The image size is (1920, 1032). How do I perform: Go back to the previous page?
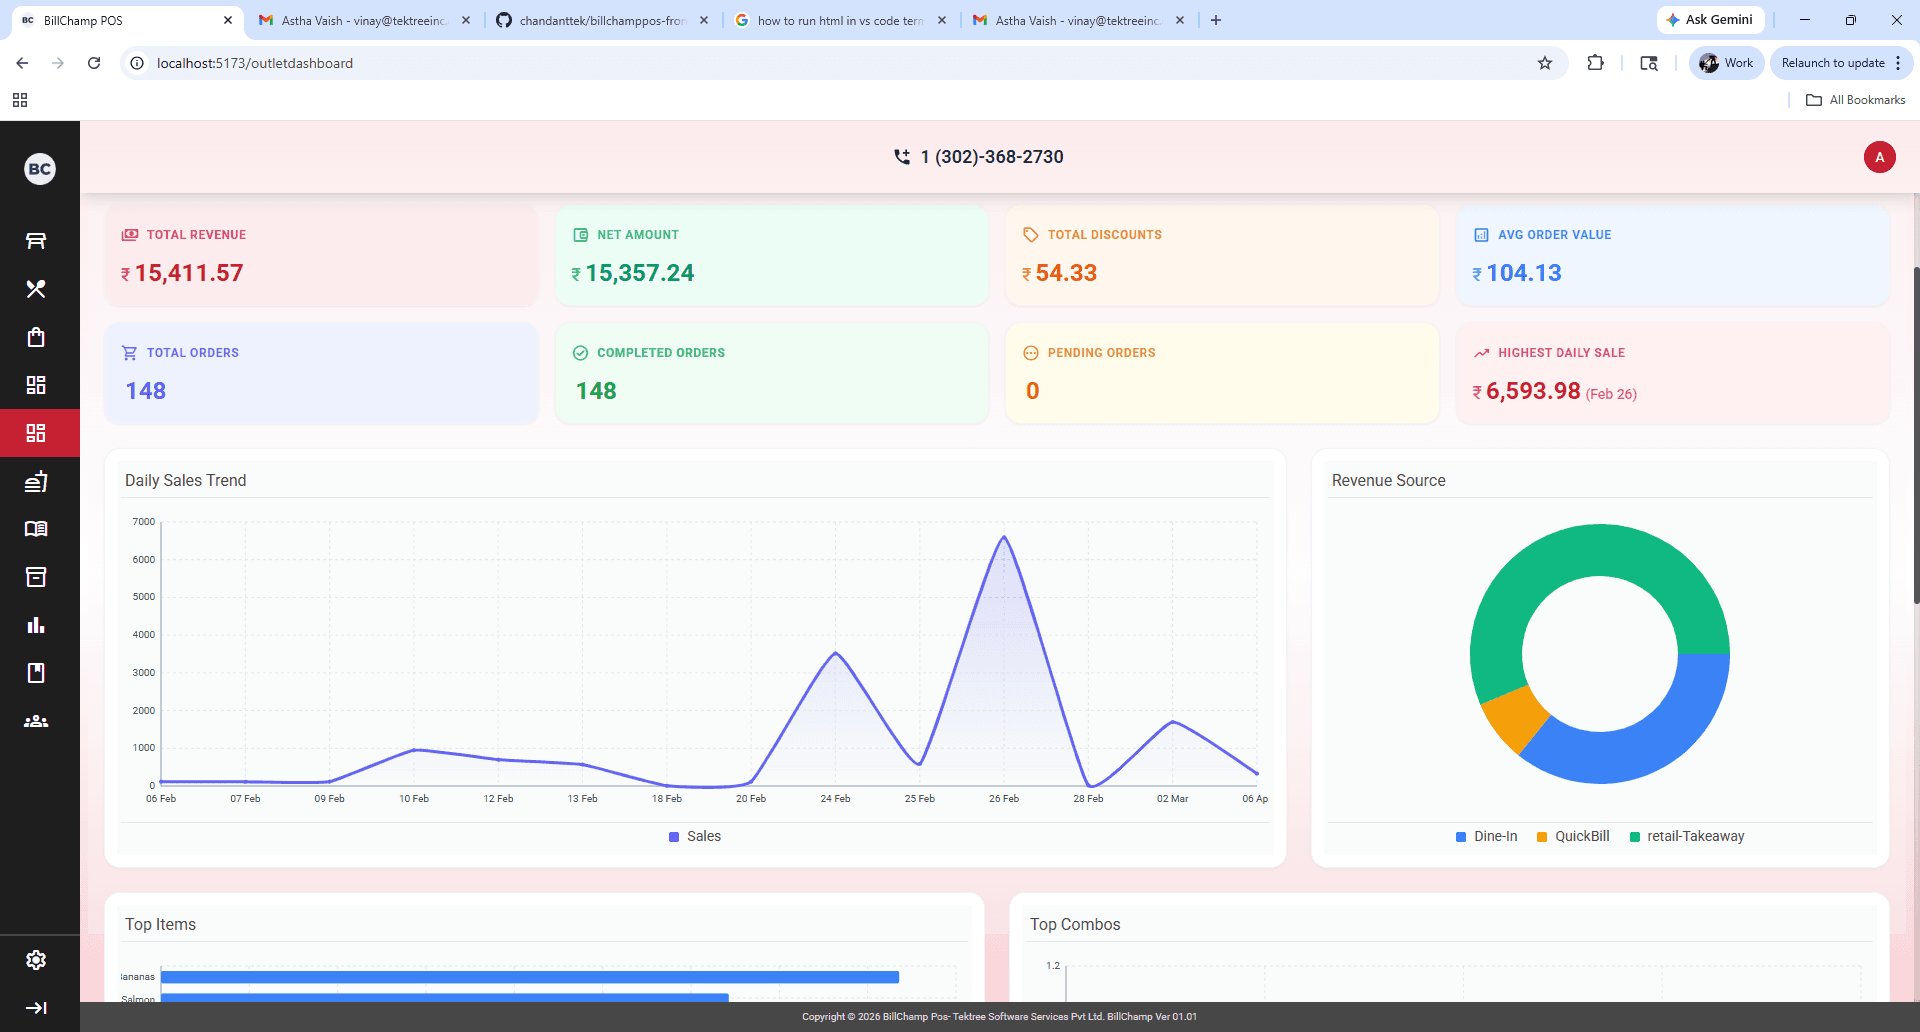pos(22,63)
